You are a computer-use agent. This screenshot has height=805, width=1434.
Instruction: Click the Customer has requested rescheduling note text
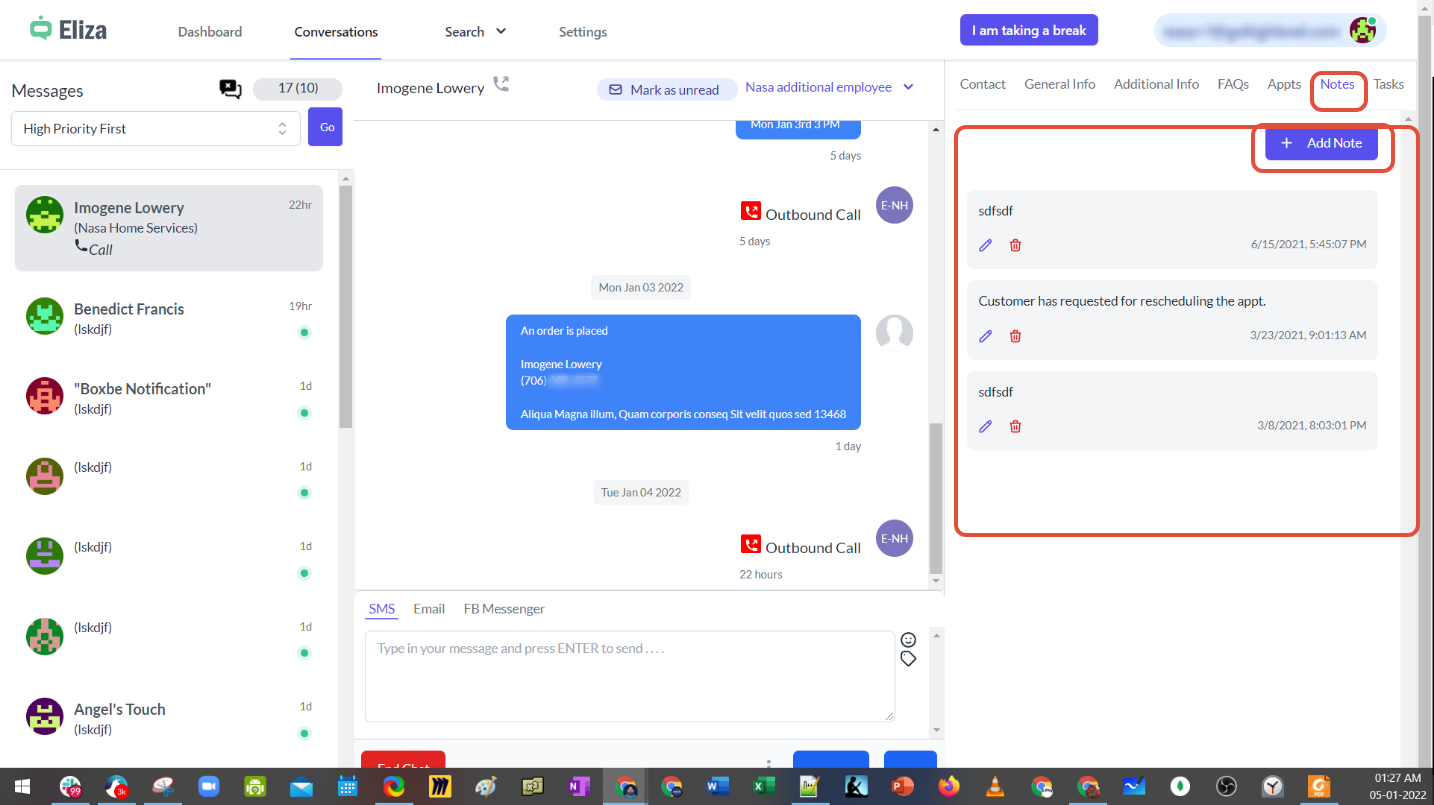(x=1122, y=301)
